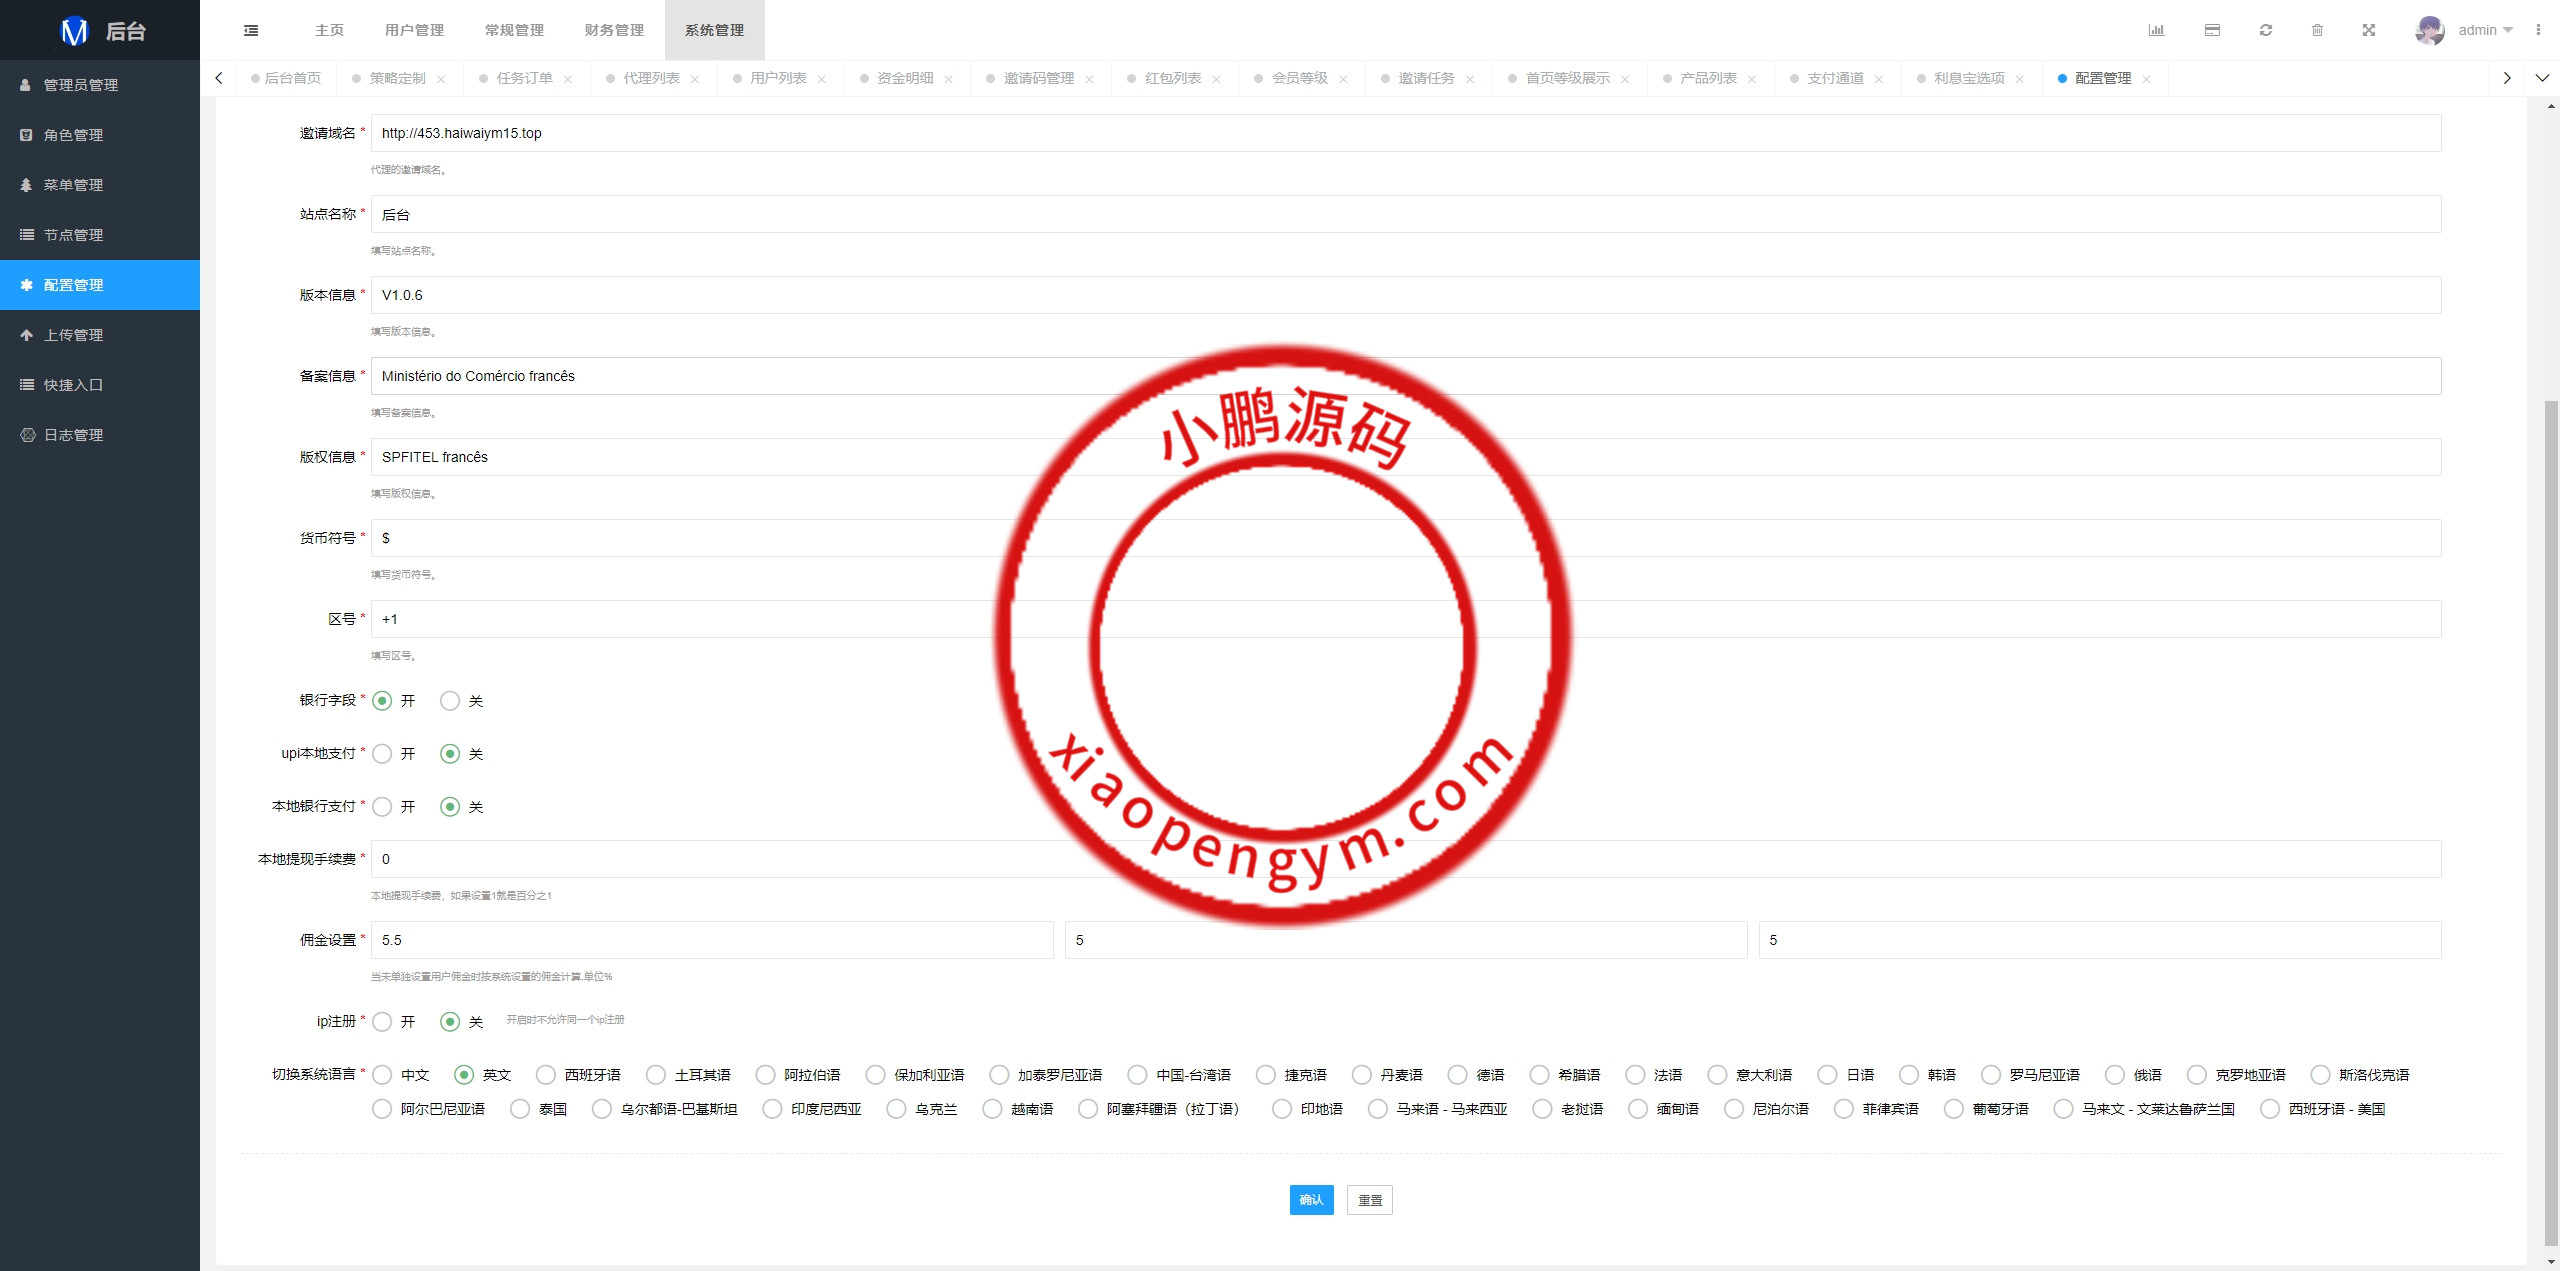Close the 支付通道 tab
Viewport: 2560px width, 1271px height.
[x=1879, y=79]
